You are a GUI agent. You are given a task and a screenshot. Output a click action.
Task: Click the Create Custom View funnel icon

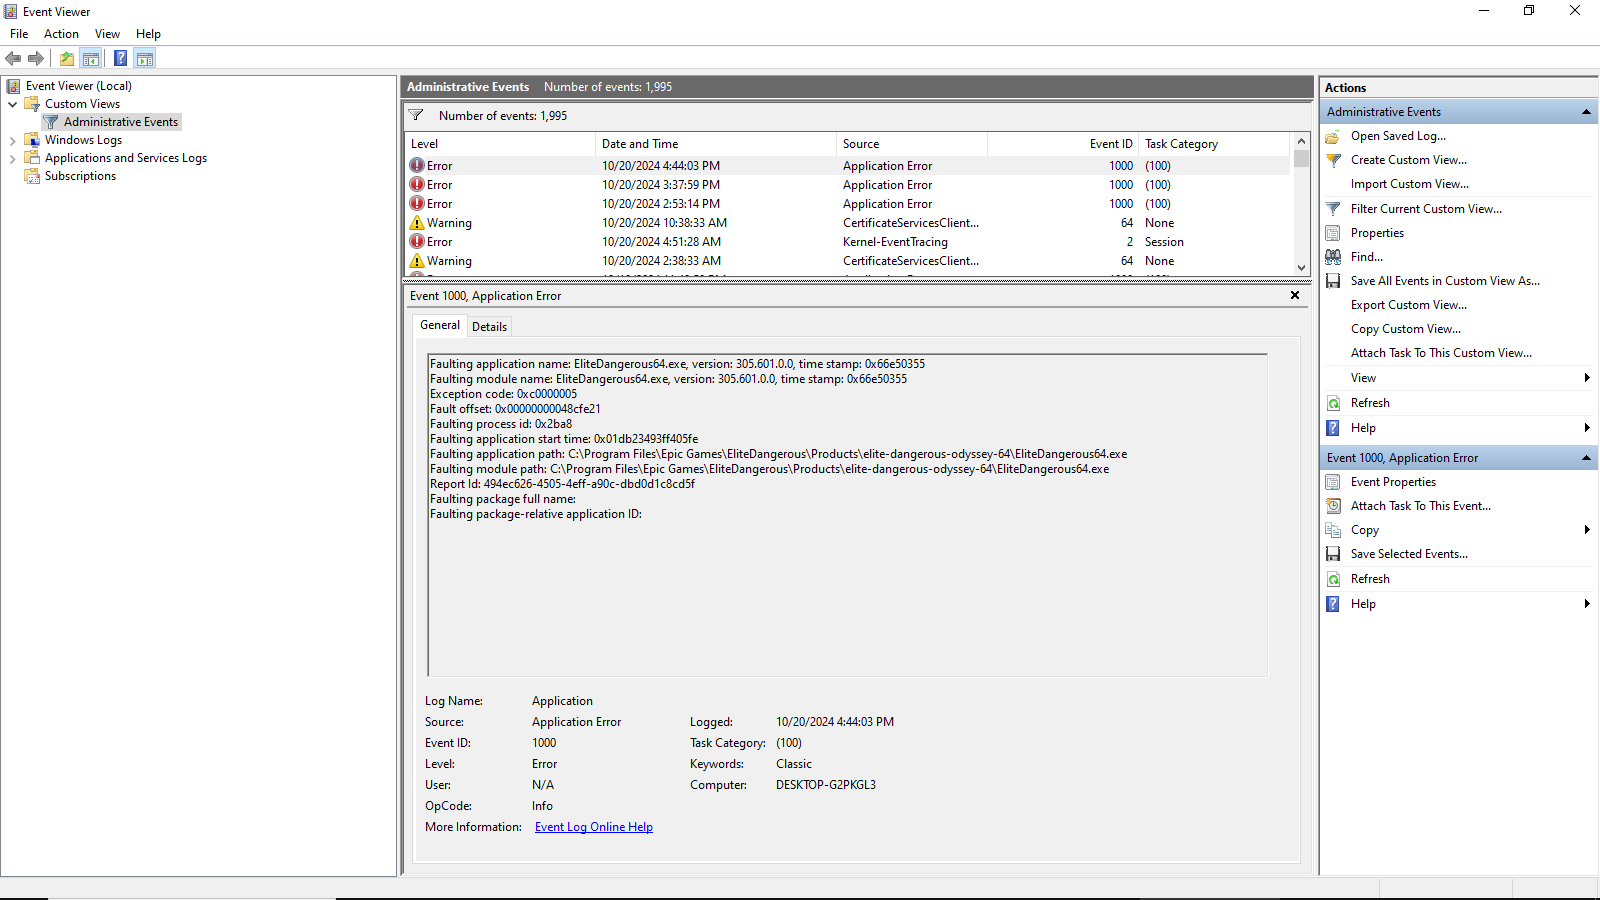point(1333,160)
